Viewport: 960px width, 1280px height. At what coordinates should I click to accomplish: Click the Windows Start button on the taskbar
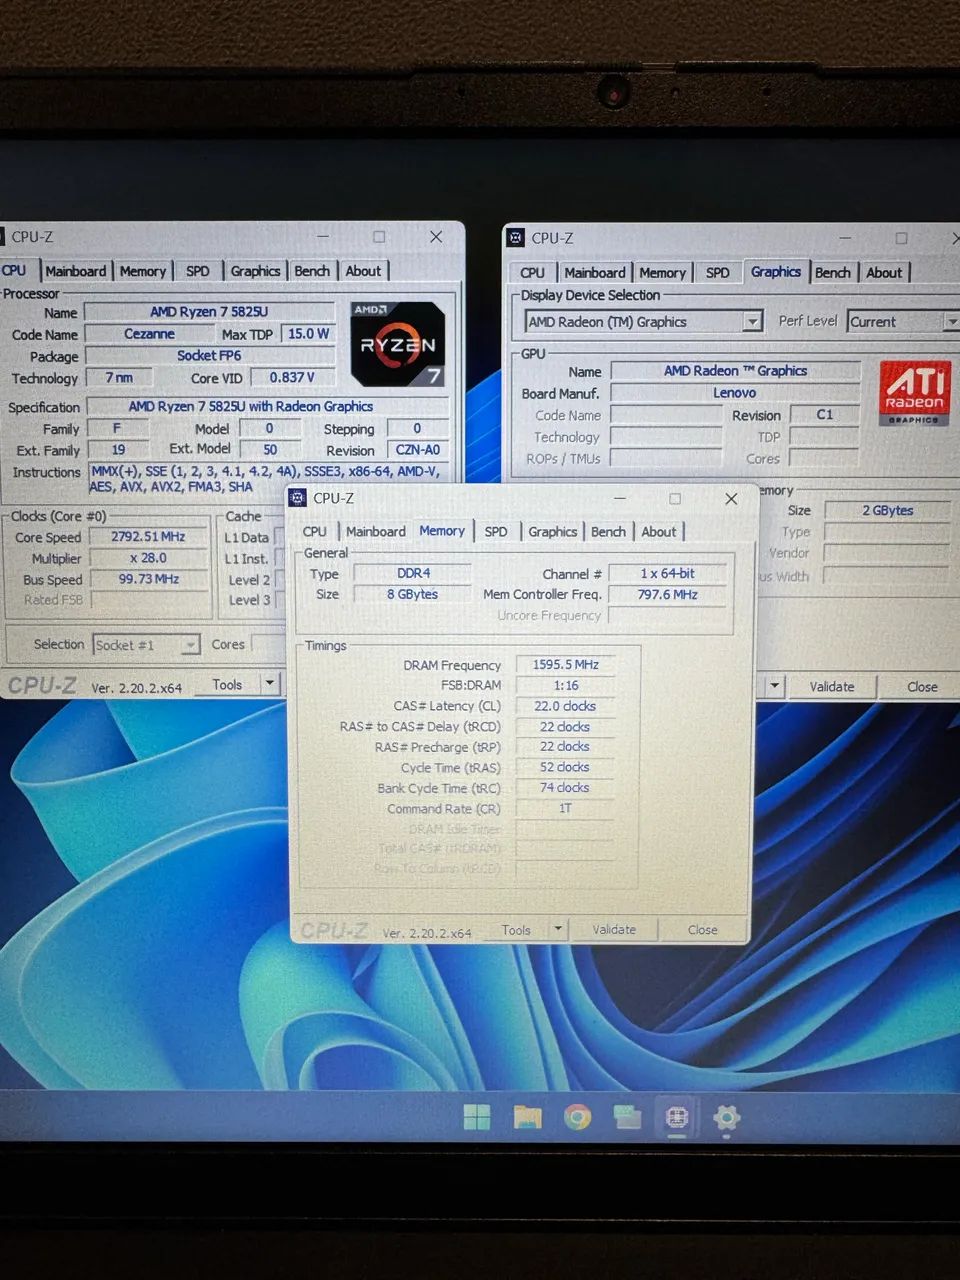477,1117
